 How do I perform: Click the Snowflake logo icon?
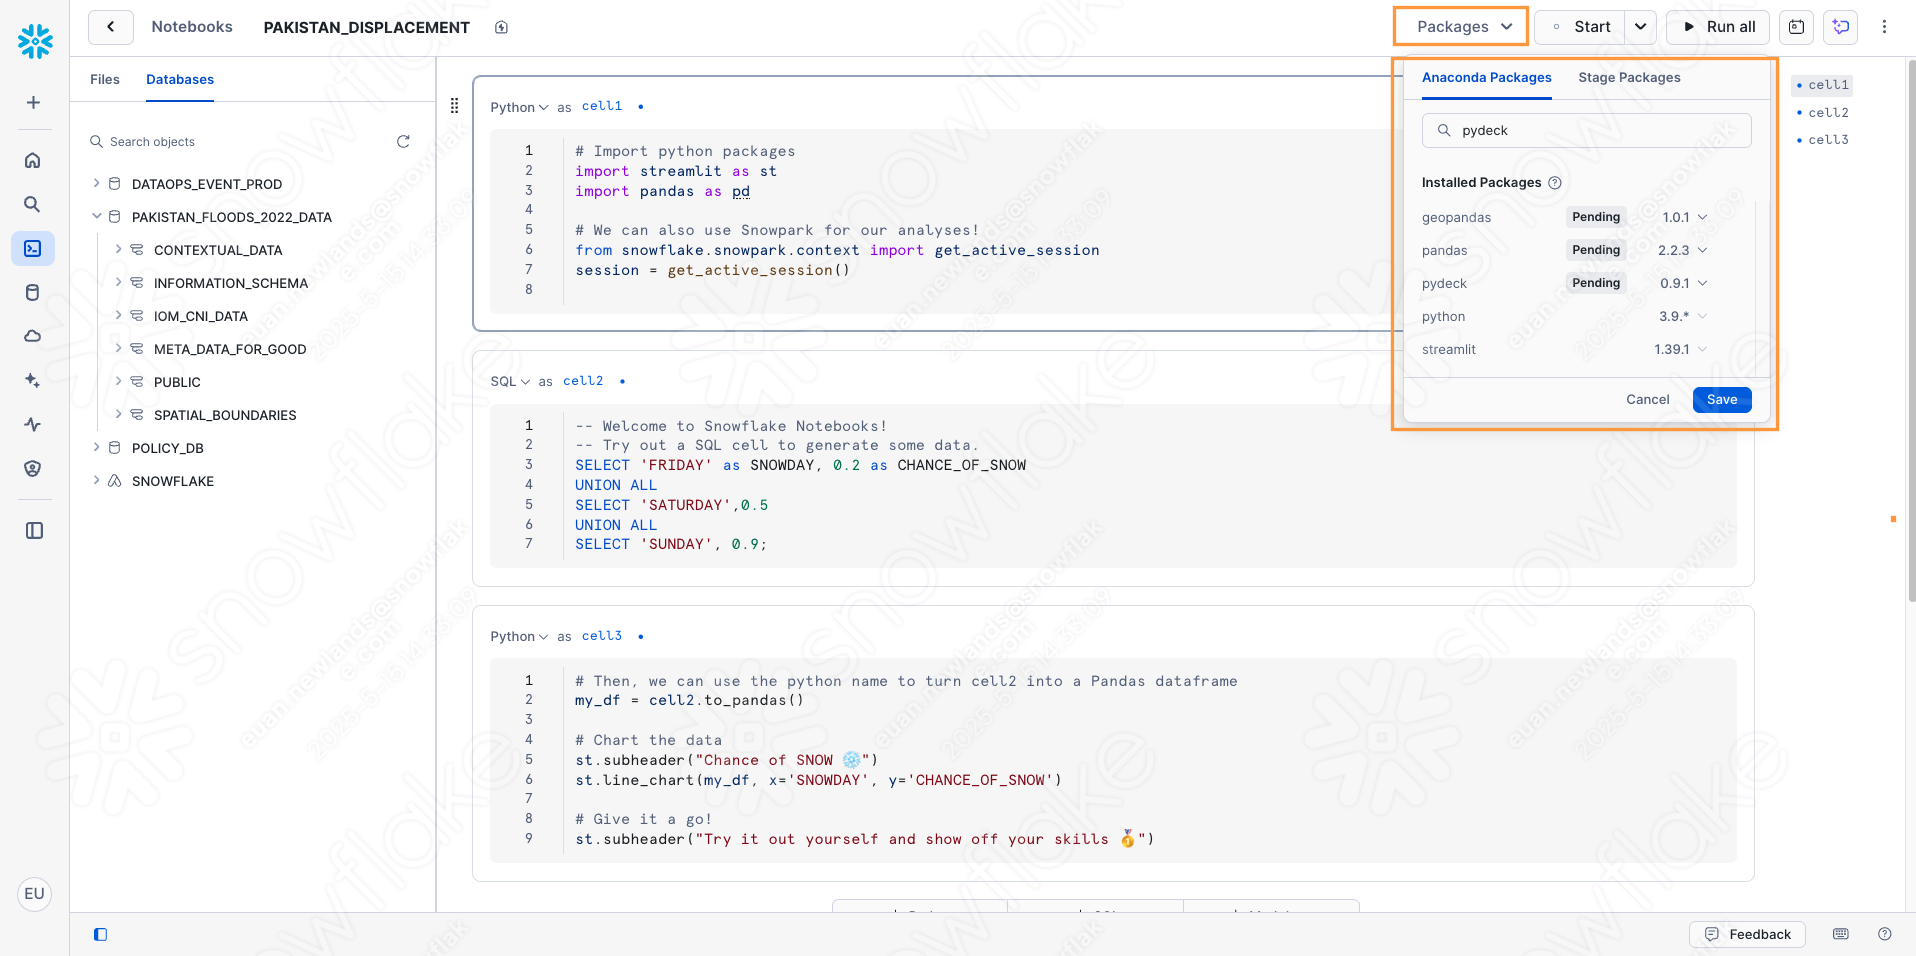[x=35, y=41]
